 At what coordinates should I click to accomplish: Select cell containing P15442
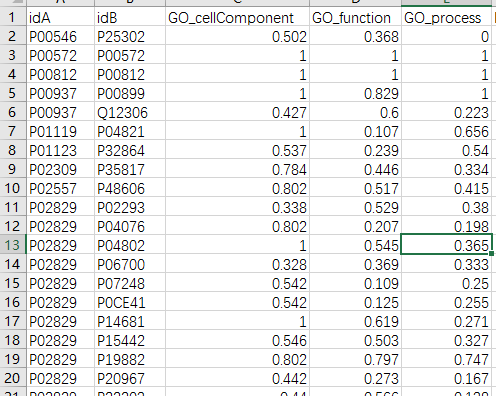coord(130,340)
